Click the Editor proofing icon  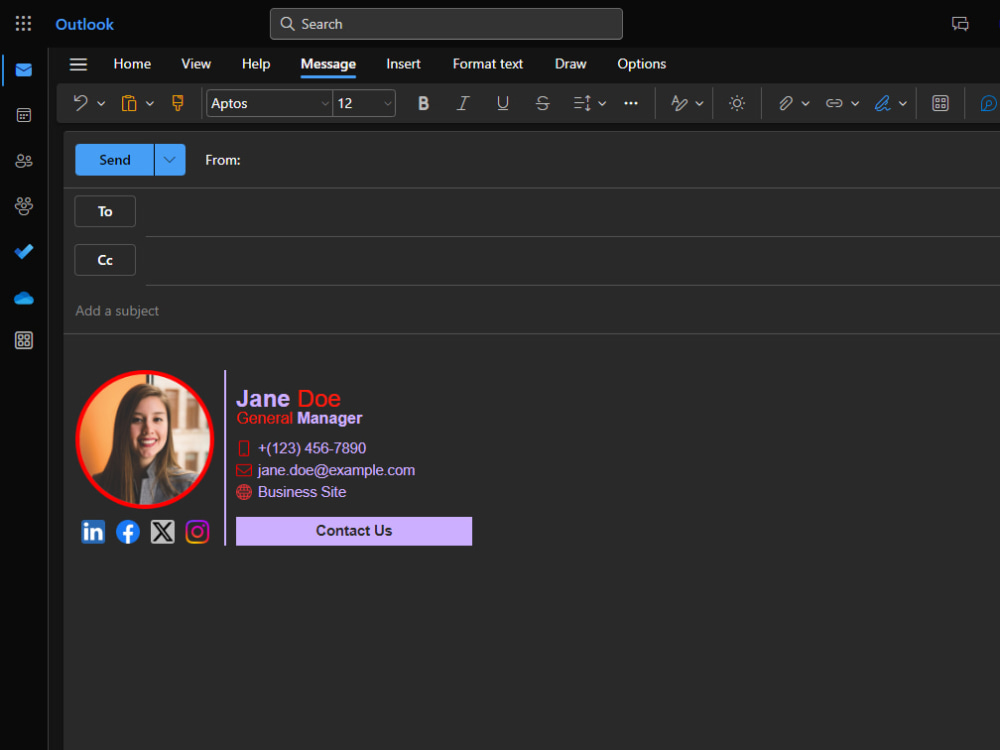[x=679, y=103]
